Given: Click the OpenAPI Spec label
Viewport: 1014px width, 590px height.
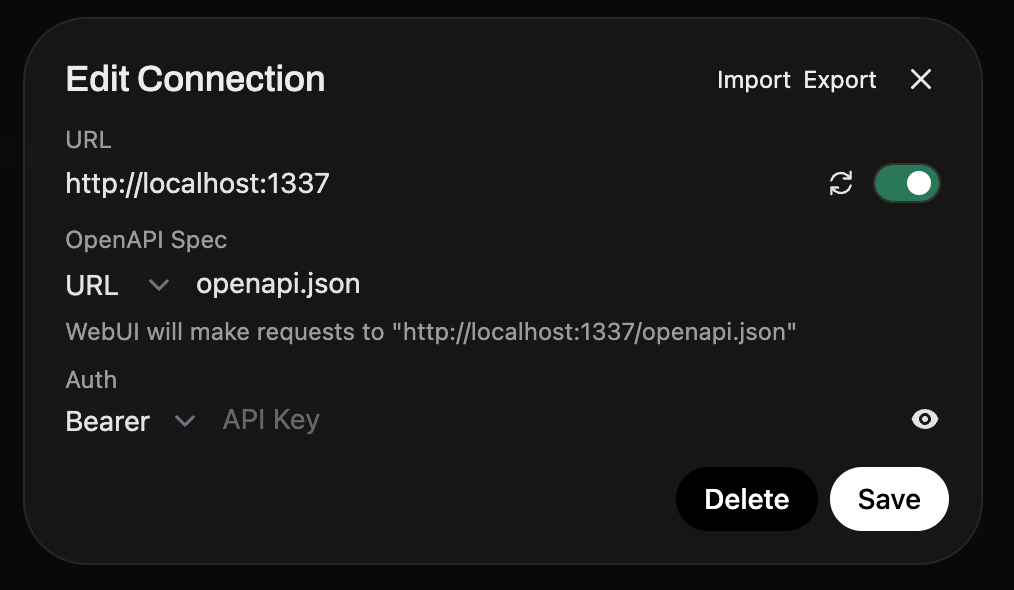Looking at the screenshot, I should [146, 240].
